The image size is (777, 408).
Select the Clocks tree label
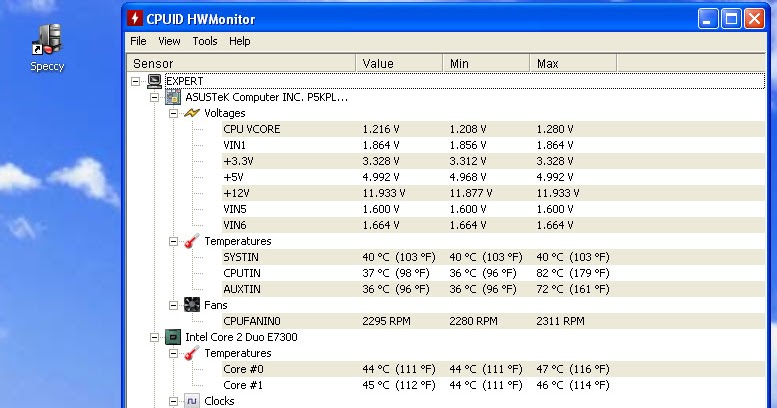point(219,401)
